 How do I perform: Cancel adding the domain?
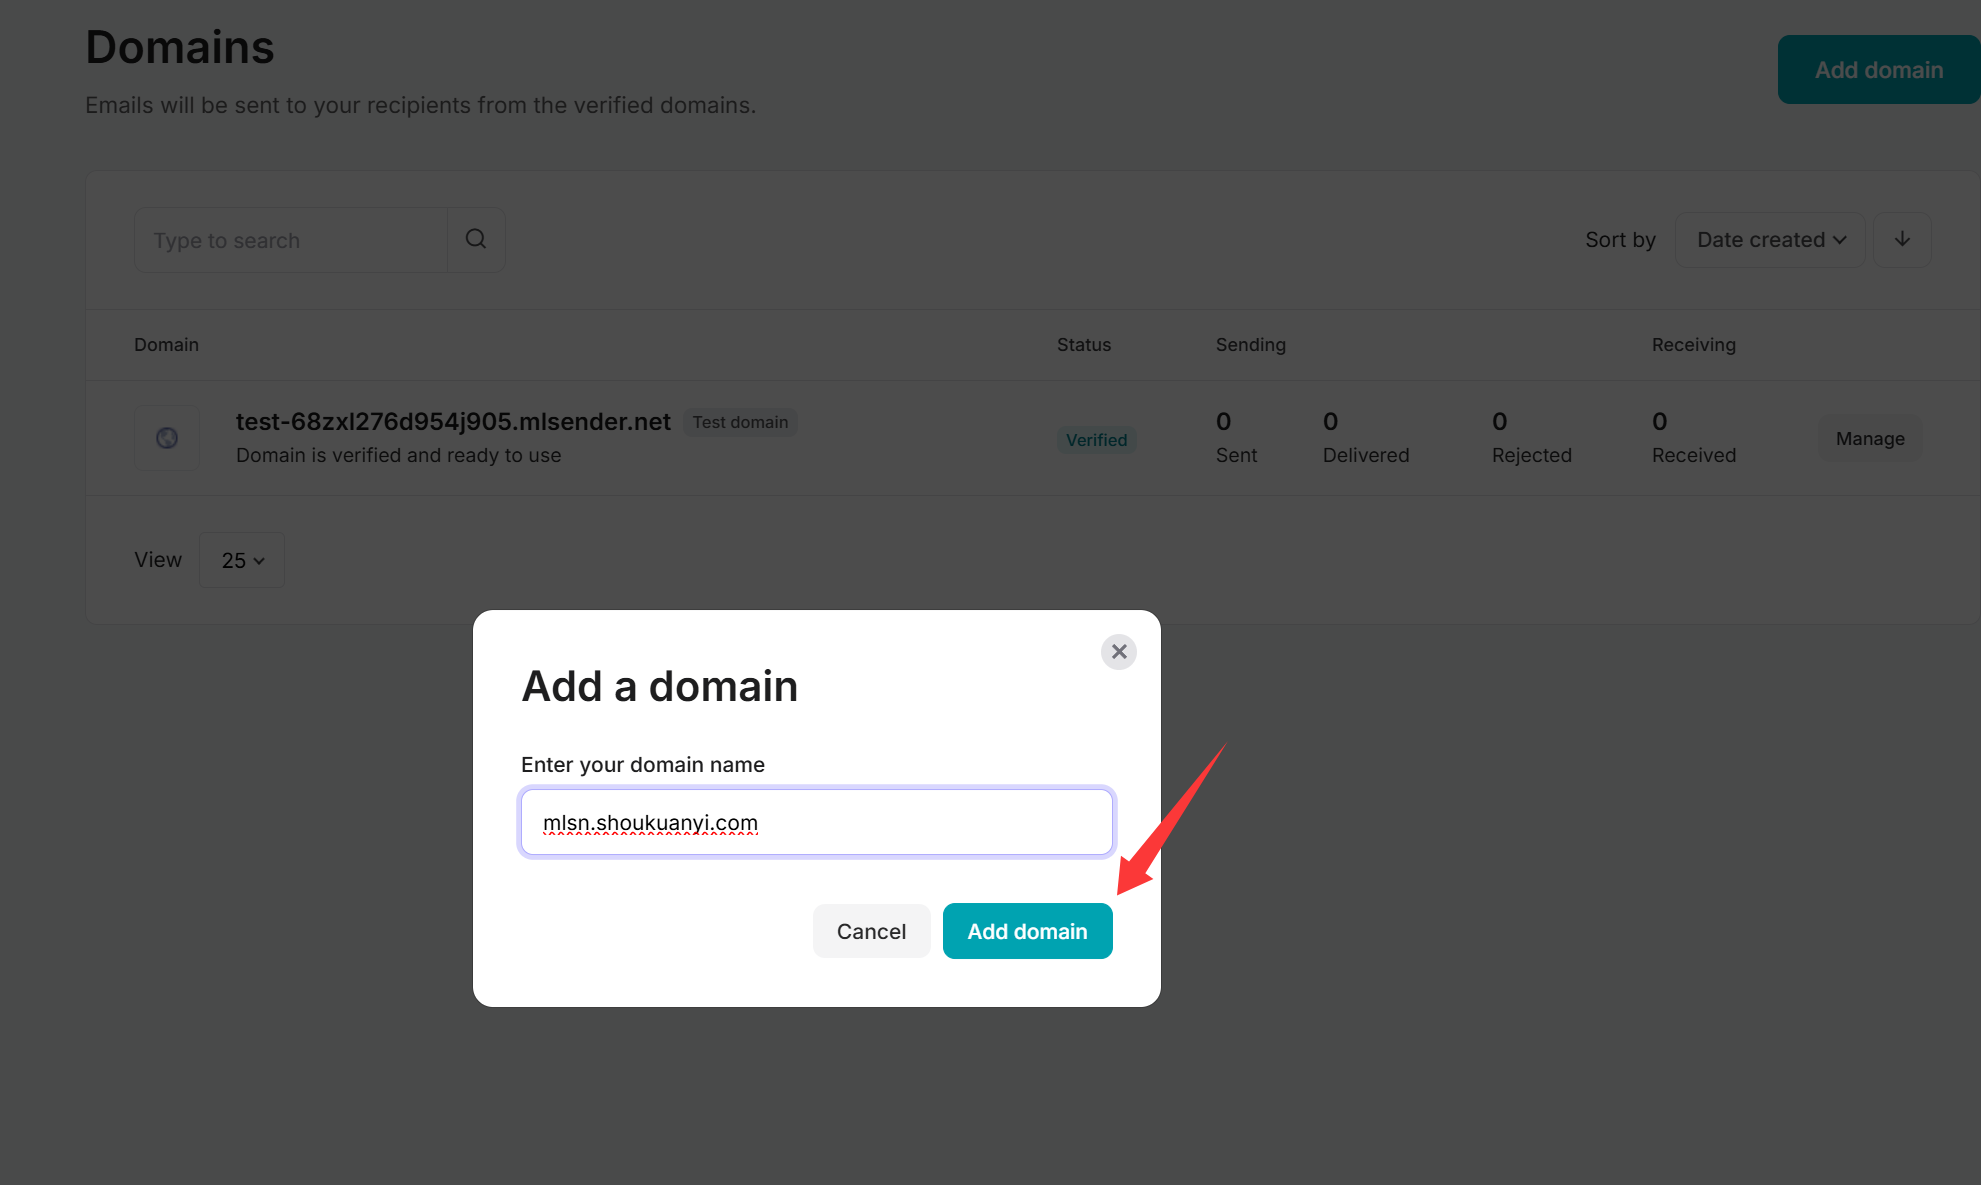tap(871, 931)
